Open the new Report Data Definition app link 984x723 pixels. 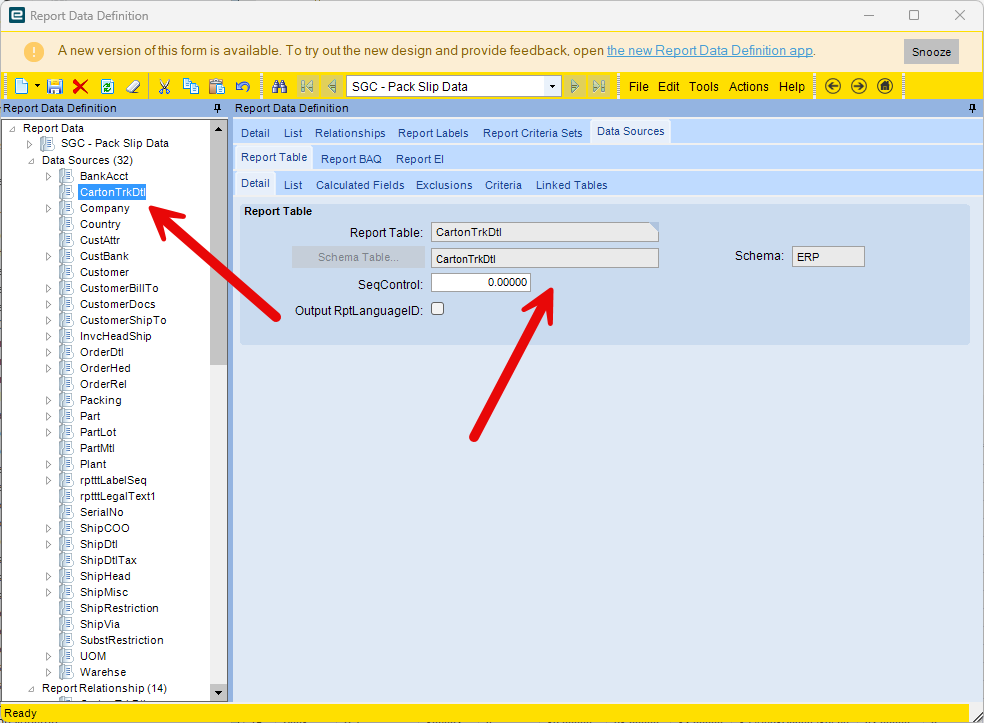pyautogui.click(x=710, y=51)
